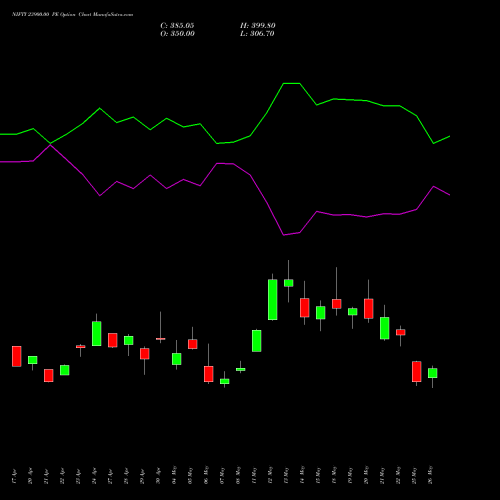Click the 04 May date label
Viewport: 500px width, 500px height.
tap(174, 475)
